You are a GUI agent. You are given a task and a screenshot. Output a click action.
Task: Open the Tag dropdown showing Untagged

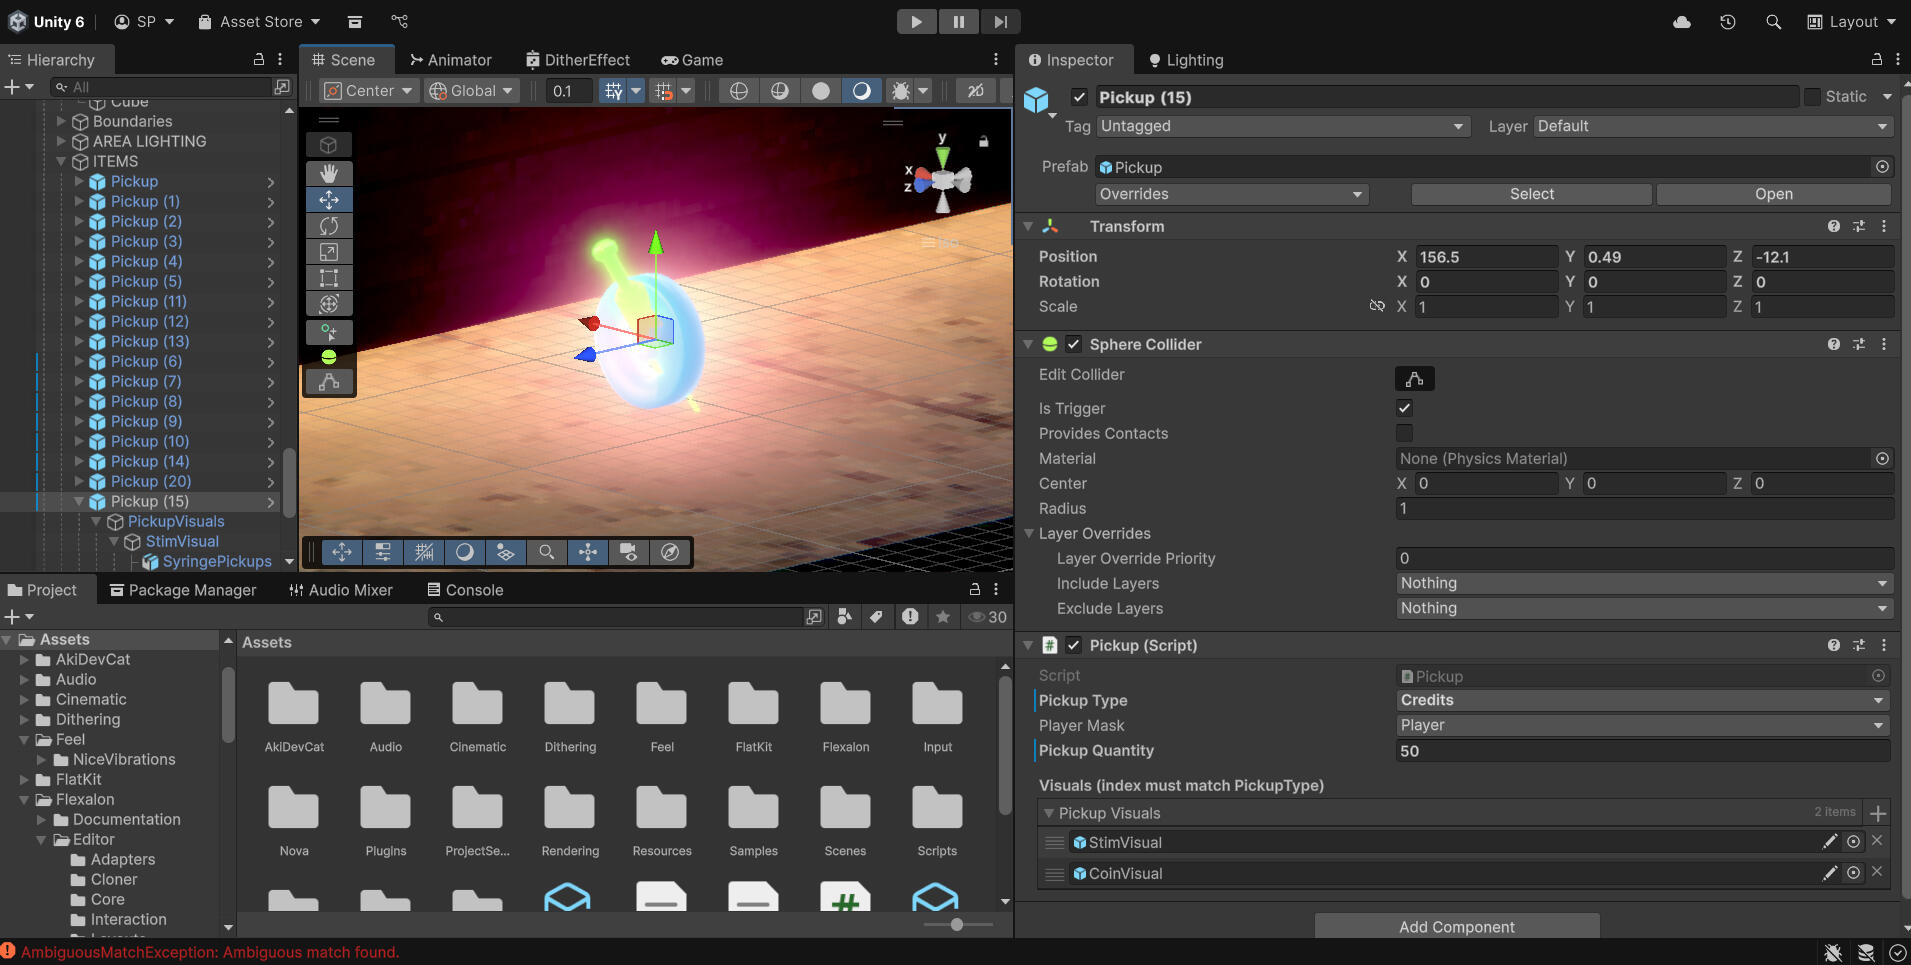(1282, 126)
